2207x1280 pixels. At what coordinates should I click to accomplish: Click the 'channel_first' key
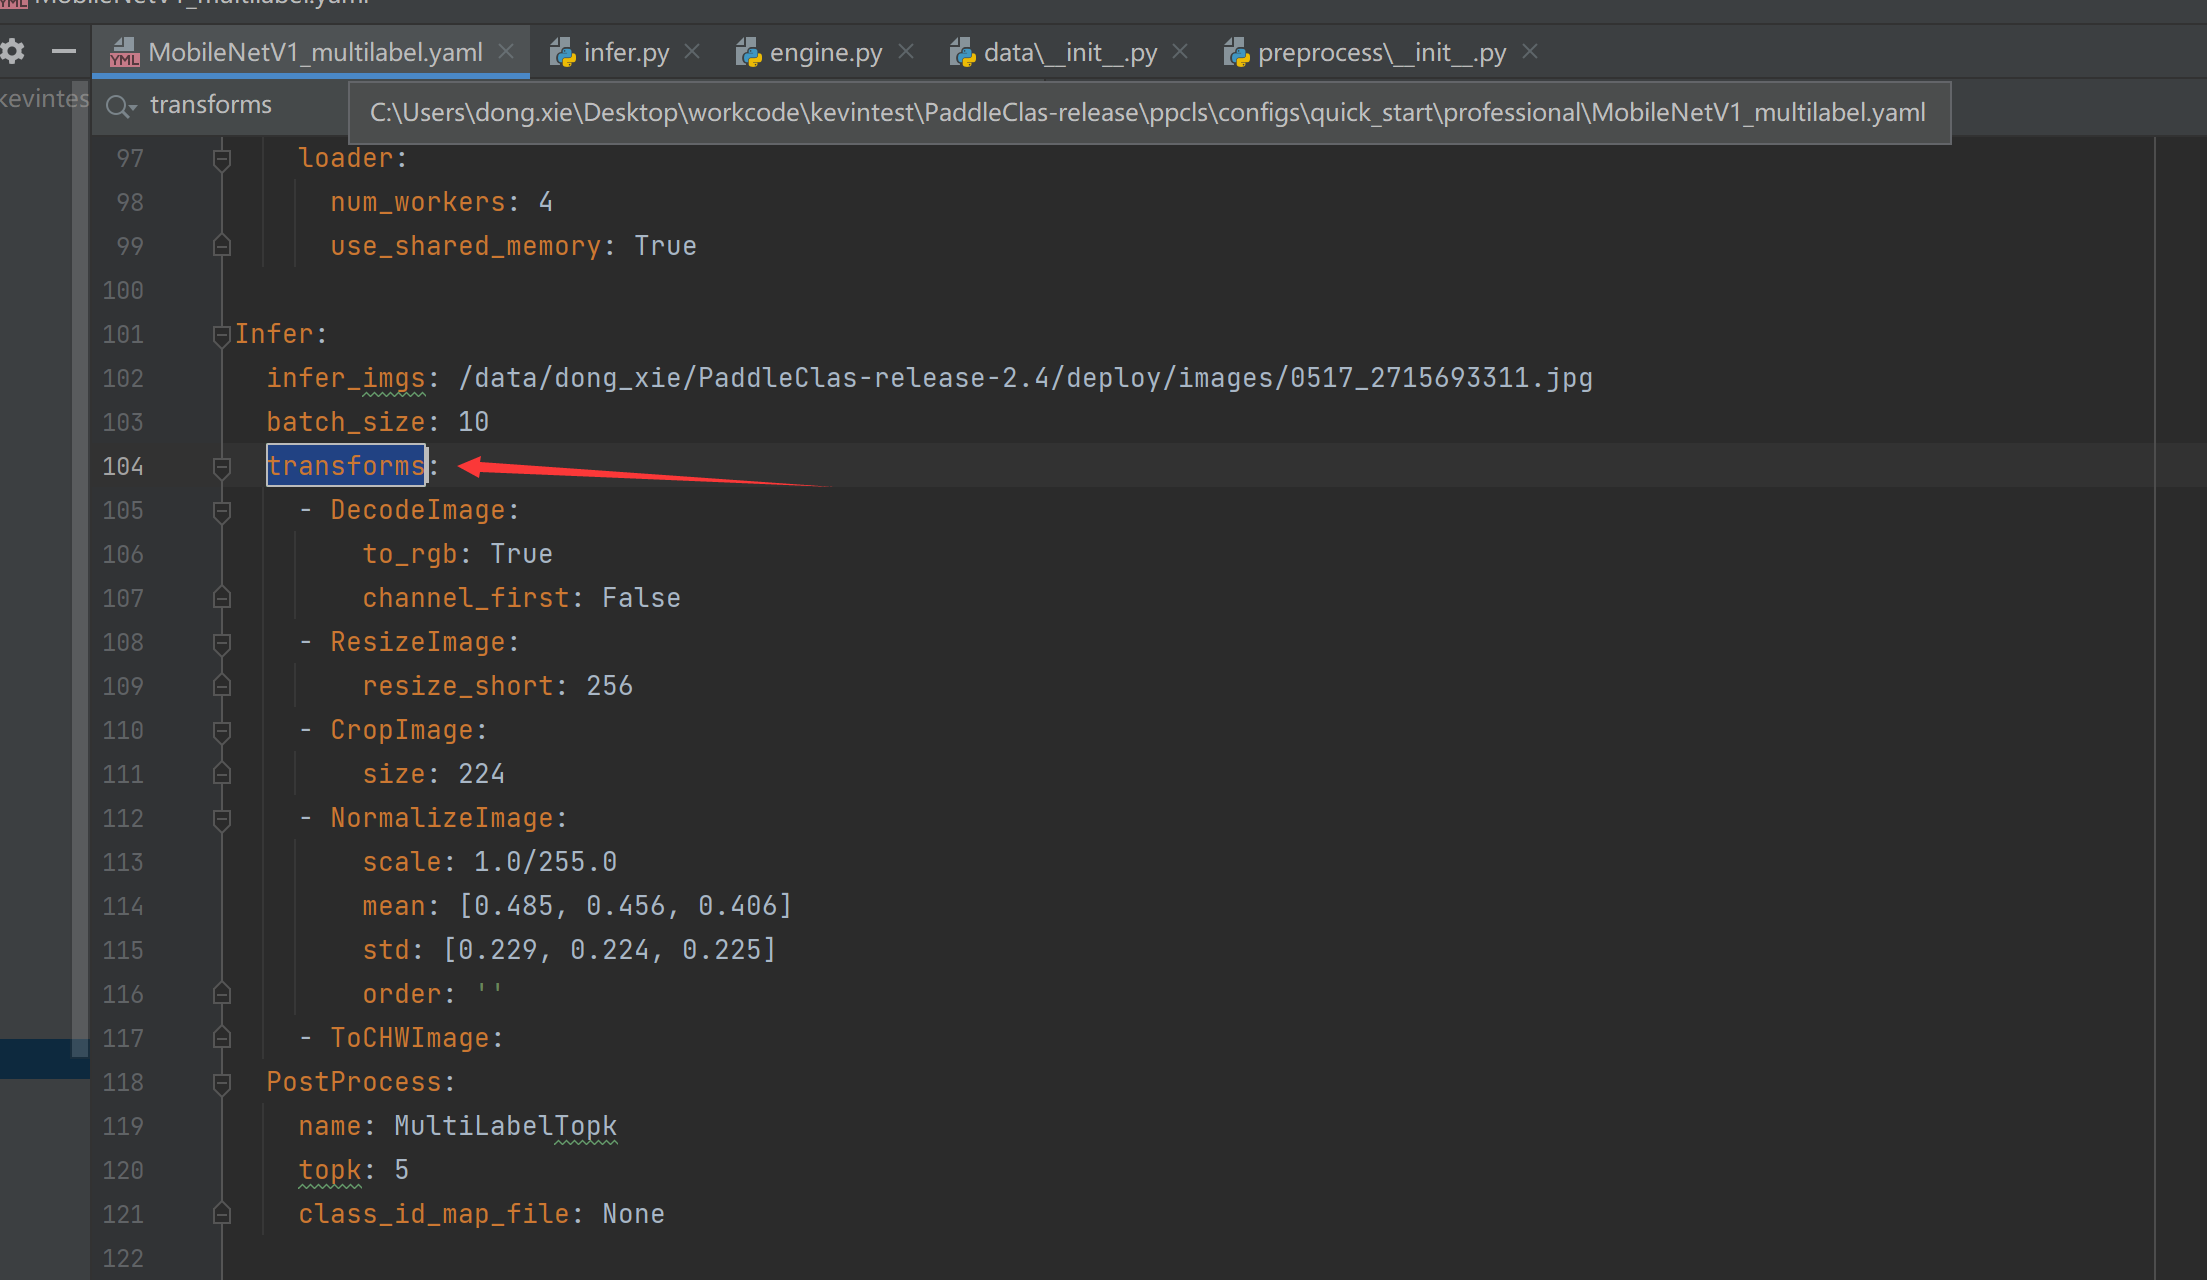point(466,598)
